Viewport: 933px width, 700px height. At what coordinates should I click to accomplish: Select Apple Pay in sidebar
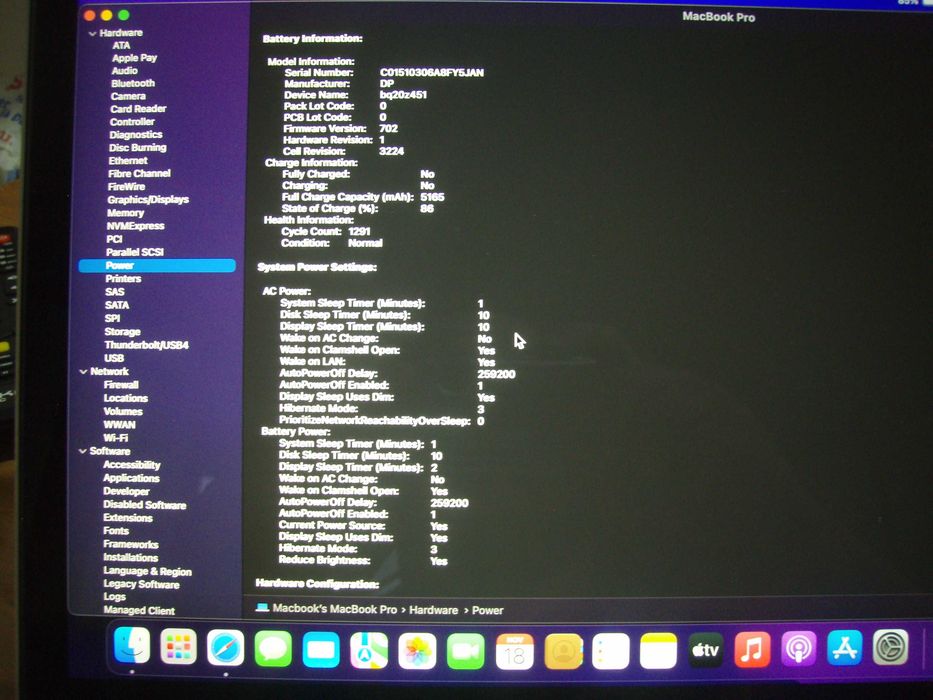pyautogui.click(x=134, y=58)
